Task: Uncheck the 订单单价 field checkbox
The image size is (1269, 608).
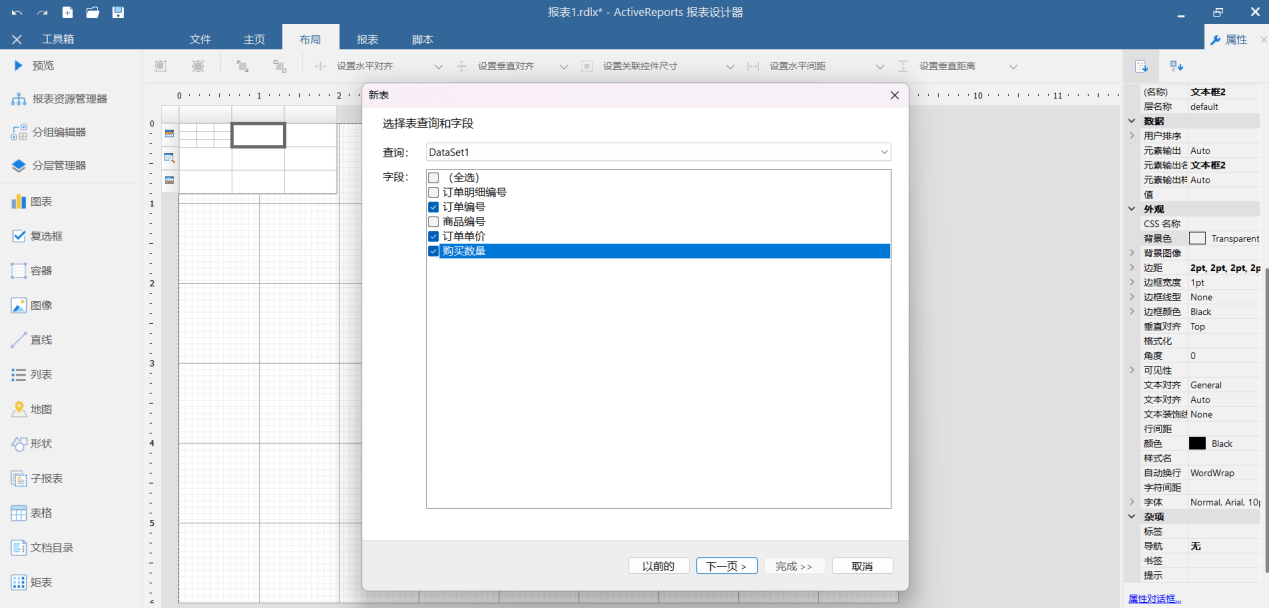Action: click(434, 237)
